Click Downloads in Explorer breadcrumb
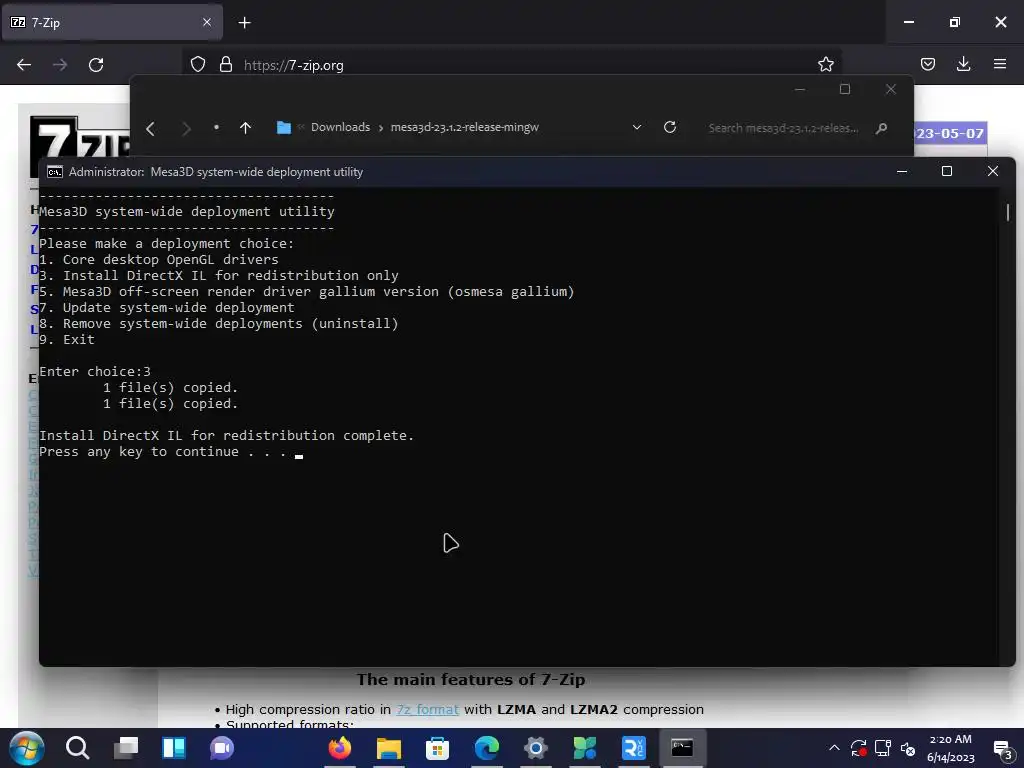 (340, 127)
